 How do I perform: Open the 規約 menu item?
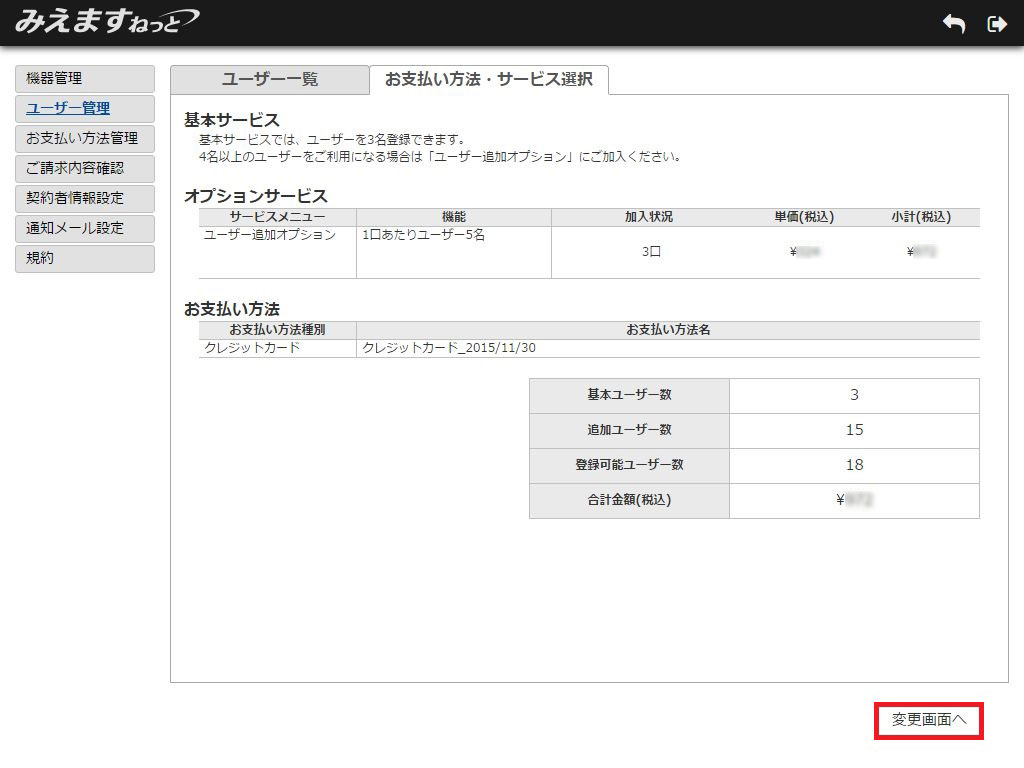click(x=85, y=259)
